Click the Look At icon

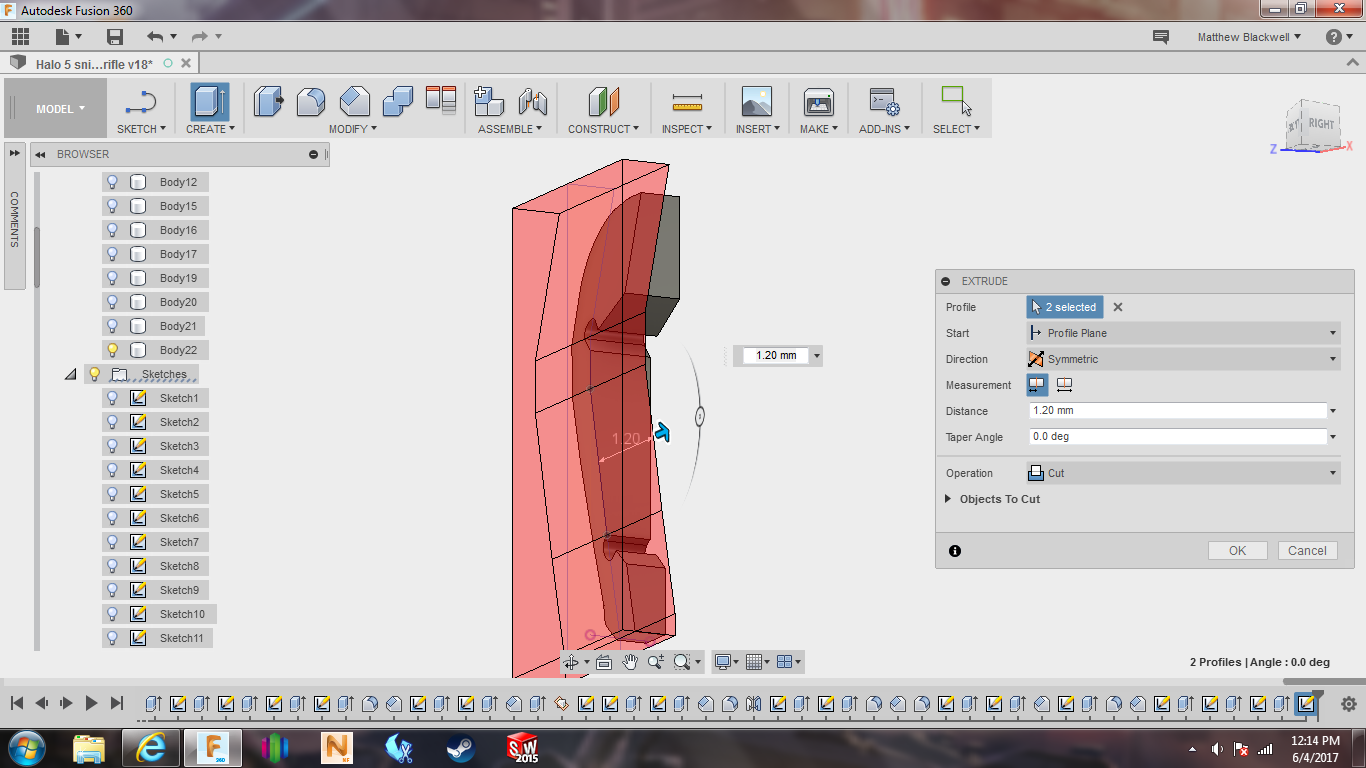603,662
